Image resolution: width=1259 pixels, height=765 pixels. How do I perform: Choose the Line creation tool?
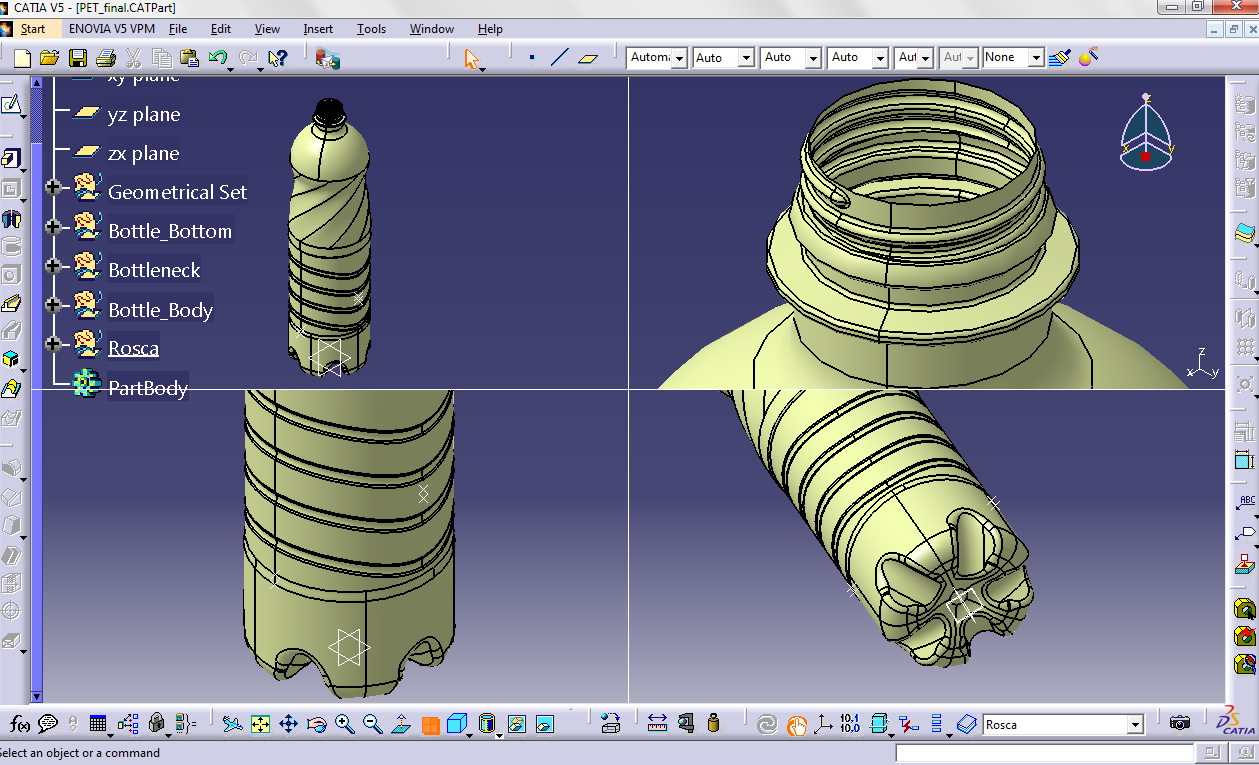[560, 58]
